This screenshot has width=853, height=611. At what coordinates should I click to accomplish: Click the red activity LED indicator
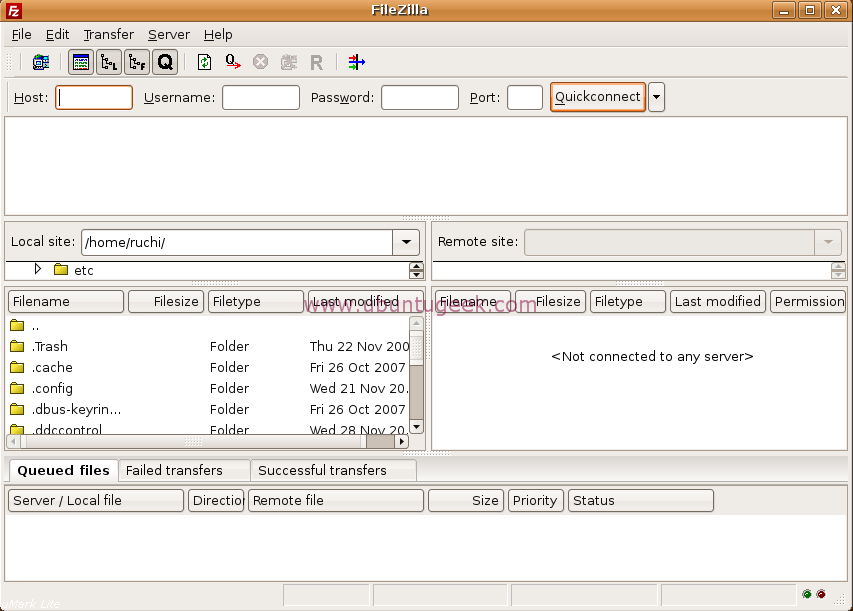pos(821,594)
